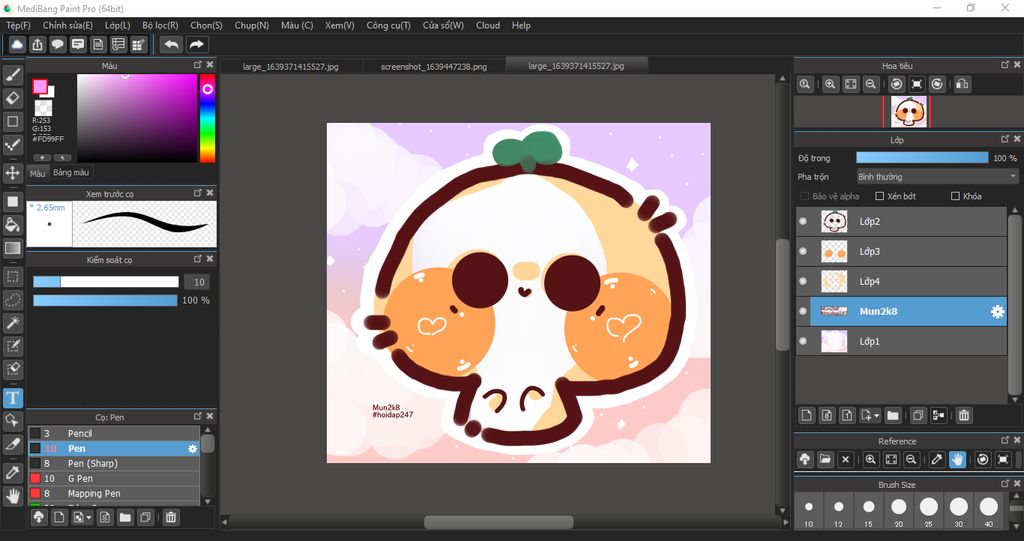This screenshot has width=1024, height=541.
Task: Select the Hand tool in left toolbar
Action: [12, 496]
